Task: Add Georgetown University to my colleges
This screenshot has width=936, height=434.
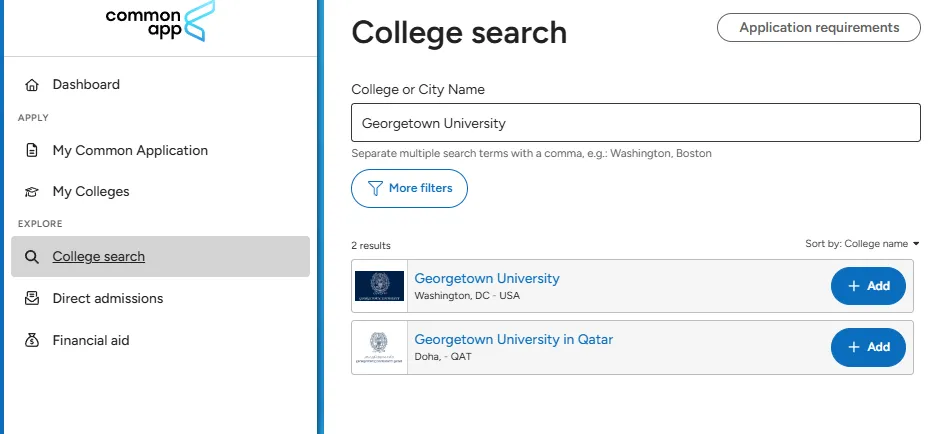Action: coord(868,286)
